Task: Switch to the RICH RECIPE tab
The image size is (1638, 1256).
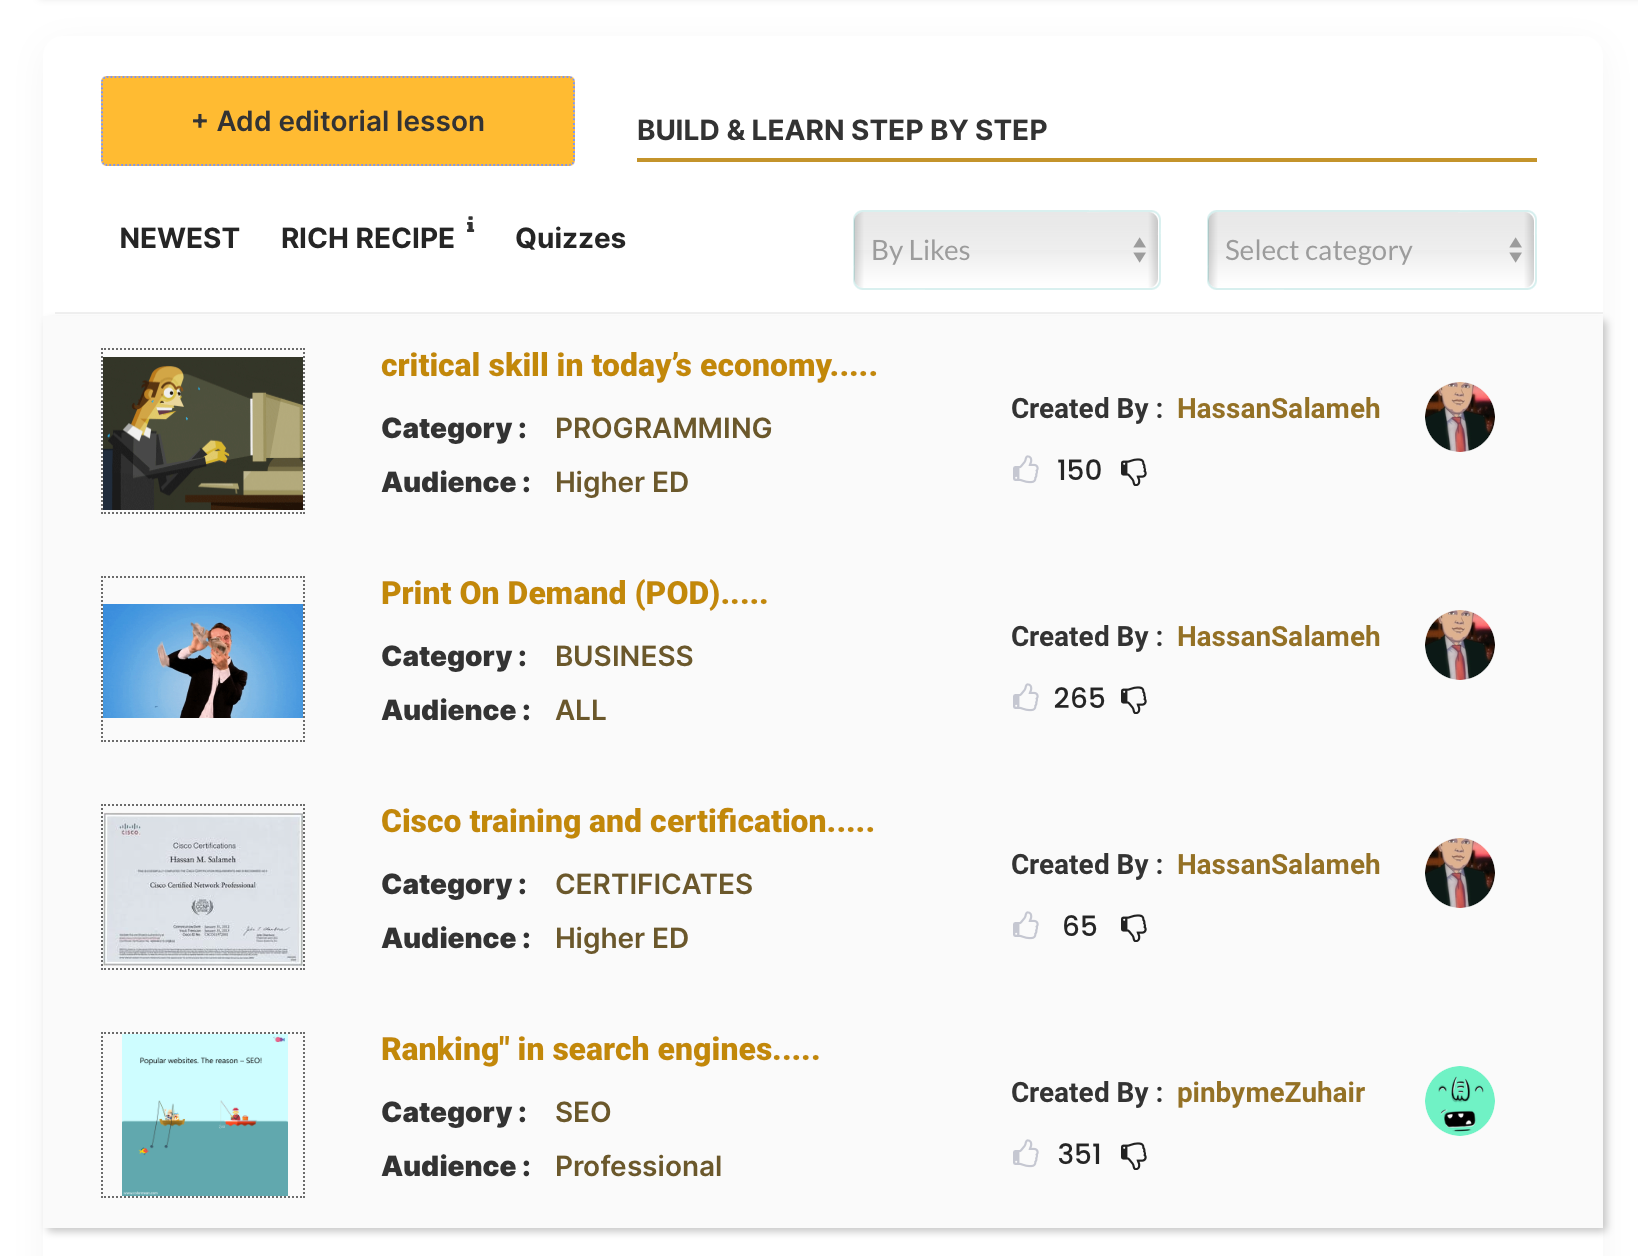Action: click(367, 238)
